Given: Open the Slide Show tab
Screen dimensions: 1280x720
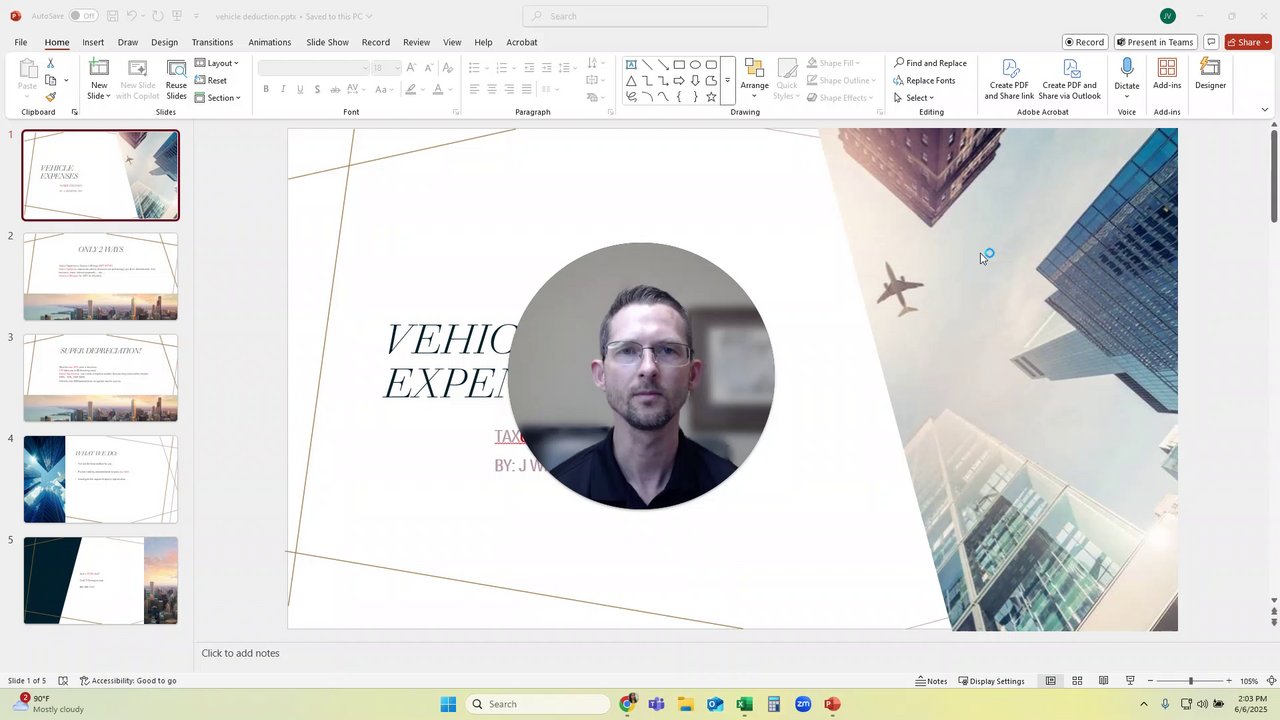Looking at the screenshot, I should (x=327, y=42).
